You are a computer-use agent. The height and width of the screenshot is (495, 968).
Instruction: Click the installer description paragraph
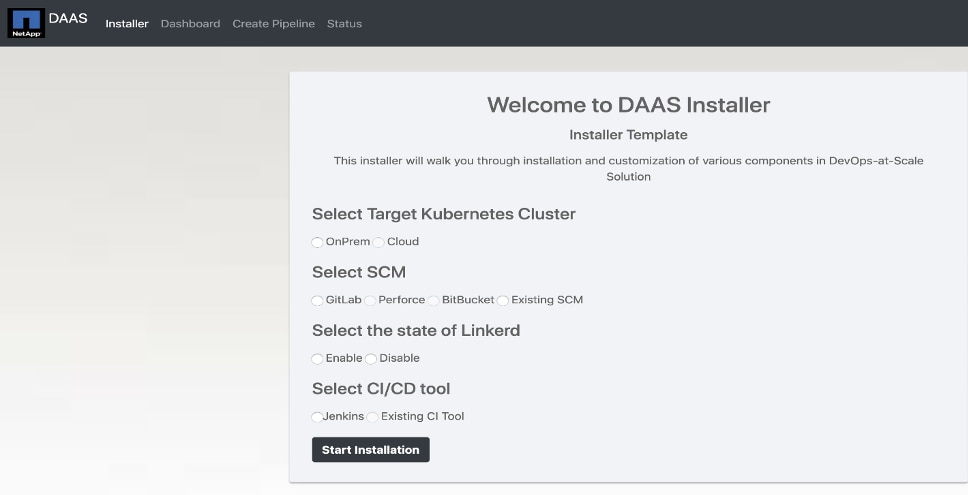628,168
